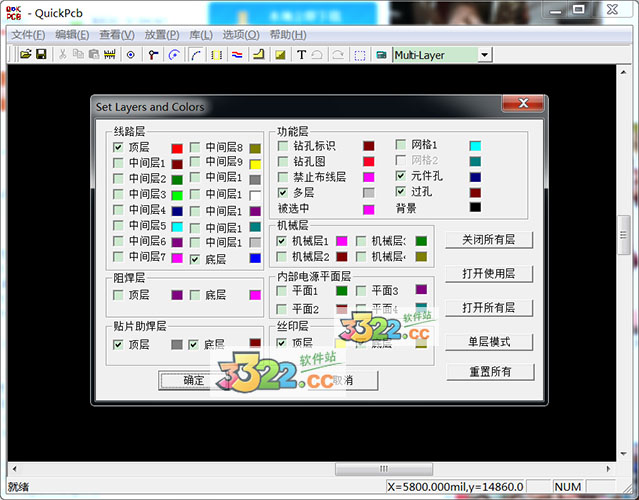This screenshot has height=500, width=639.
Task: Click the 单层模式 button
Action: coord(490,342)
